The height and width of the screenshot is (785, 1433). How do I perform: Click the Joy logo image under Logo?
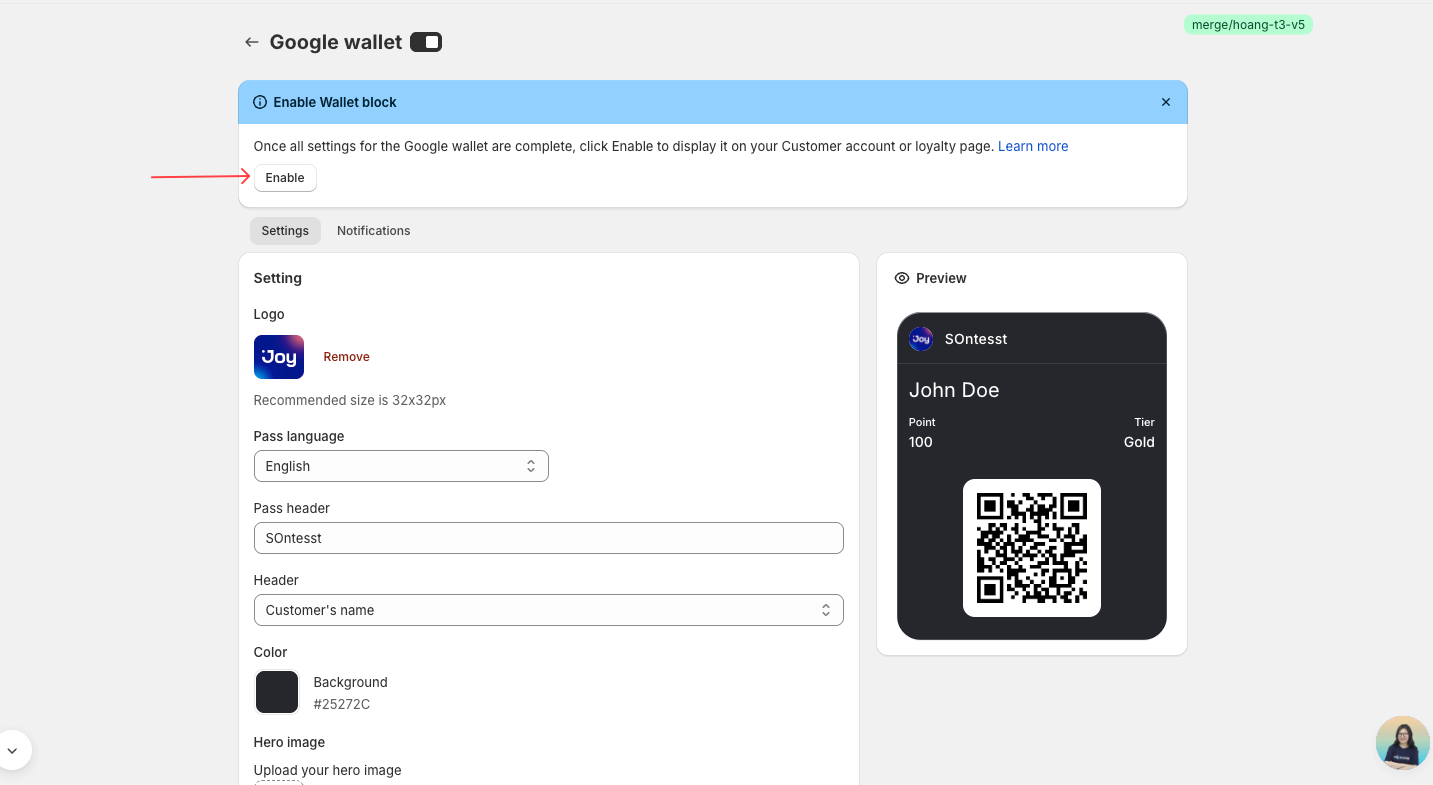(x=279, y=357)
